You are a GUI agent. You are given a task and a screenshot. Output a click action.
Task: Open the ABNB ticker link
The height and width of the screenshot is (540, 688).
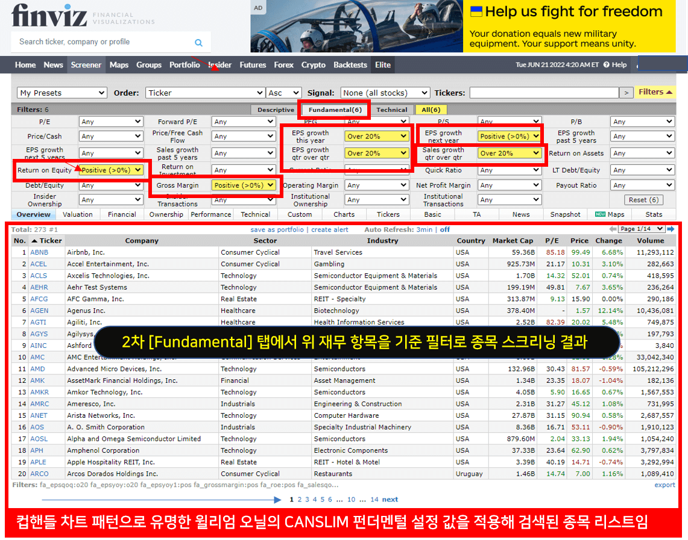39,252
